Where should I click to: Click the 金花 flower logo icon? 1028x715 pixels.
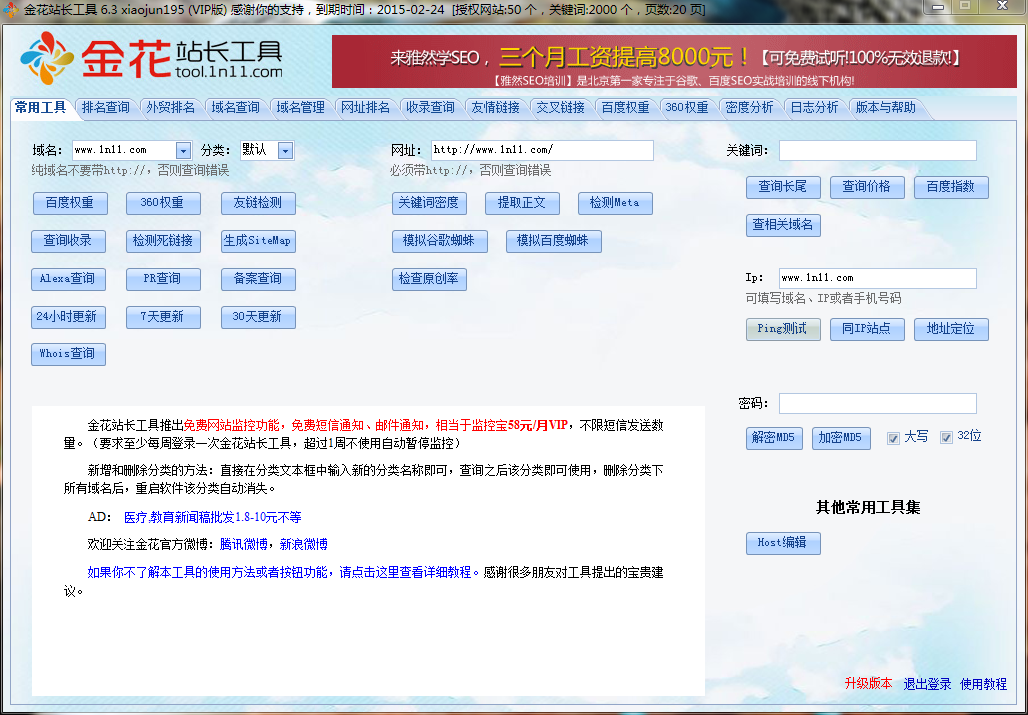(47, 58)
